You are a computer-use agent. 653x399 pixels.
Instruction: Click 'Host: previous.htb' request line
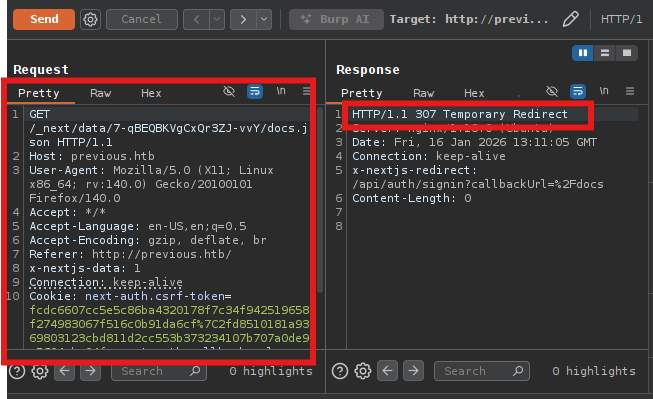point(92,156)
